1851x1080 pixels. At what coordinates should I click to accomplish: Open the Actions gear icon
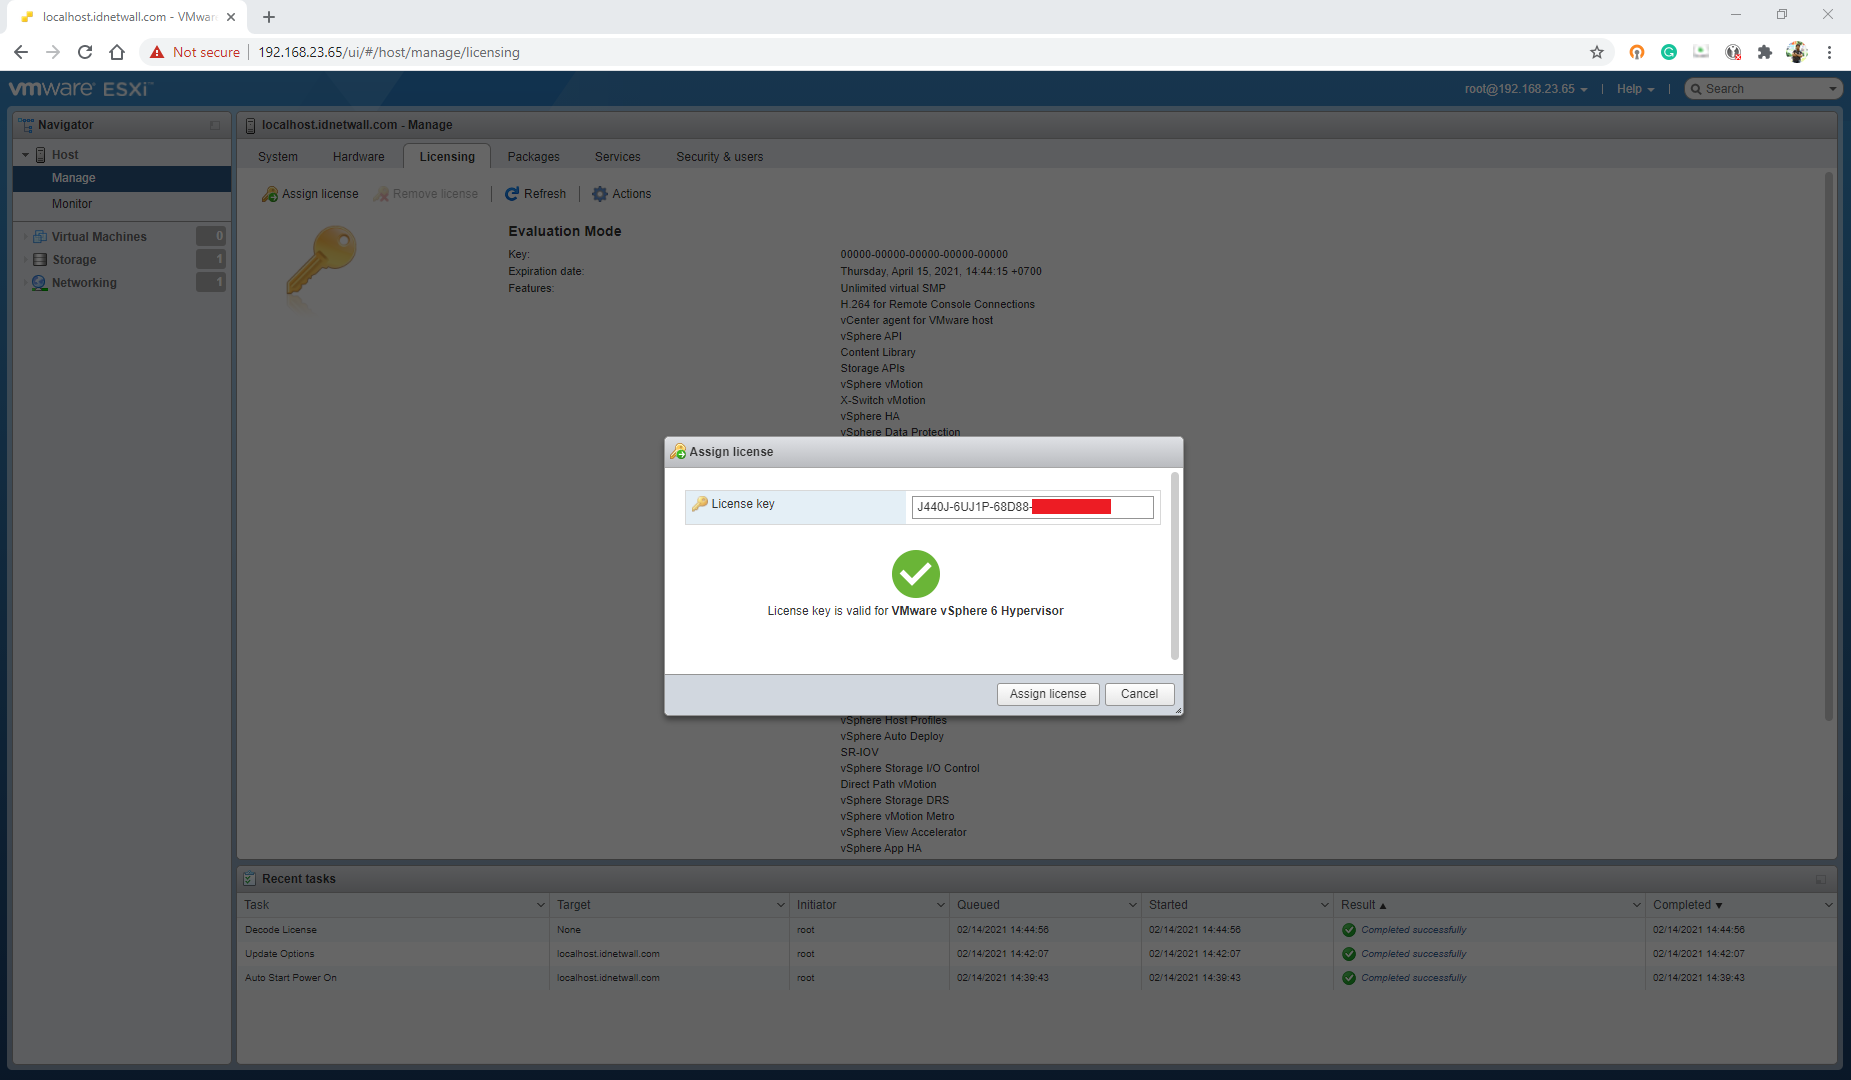click(x=600, y=193)
